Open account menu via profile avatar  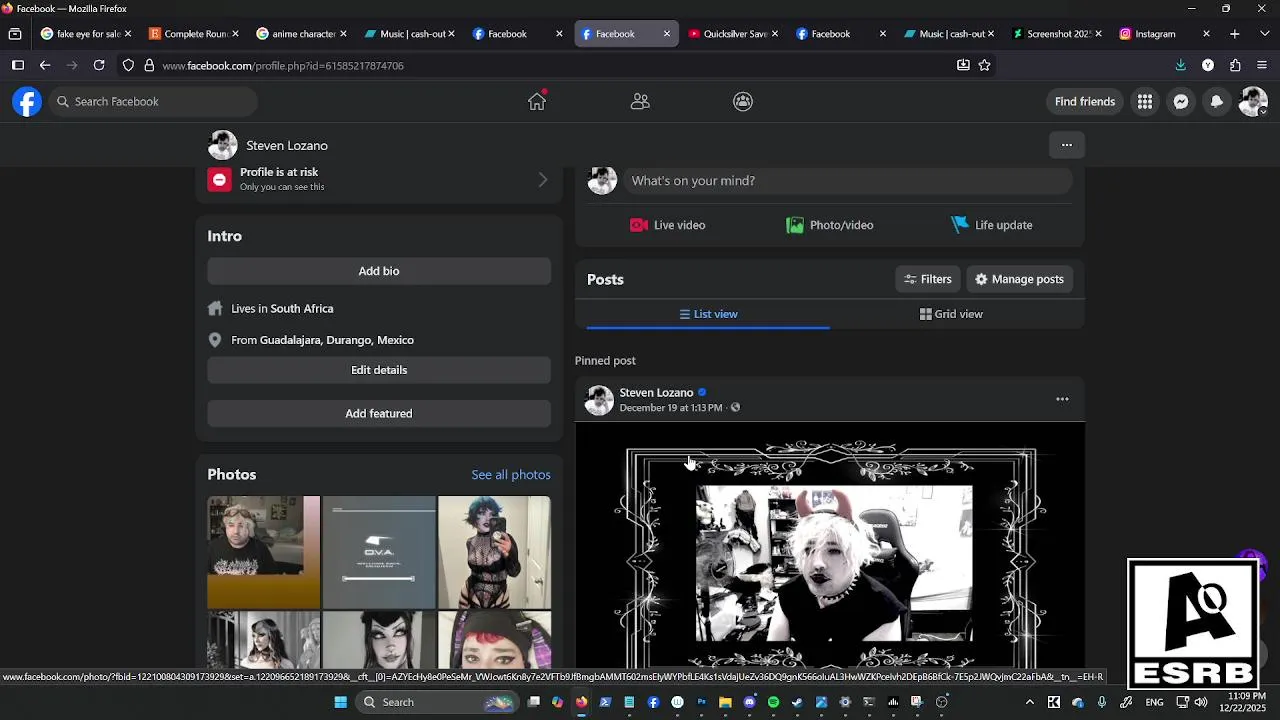[x=1253, y=101]
